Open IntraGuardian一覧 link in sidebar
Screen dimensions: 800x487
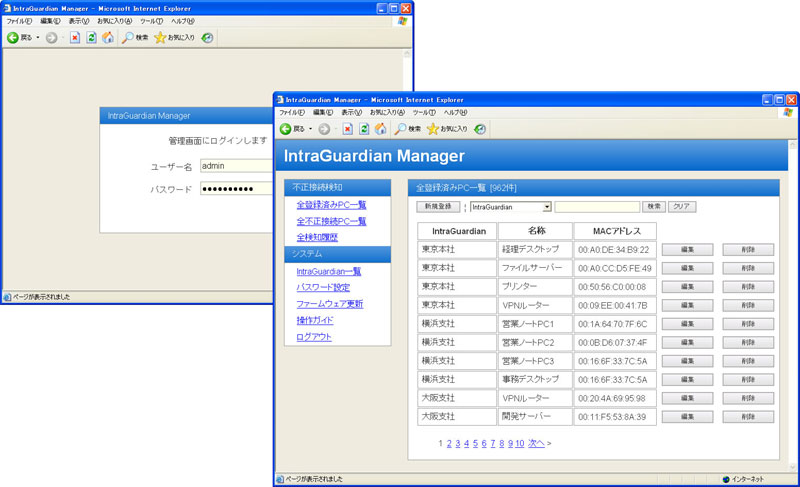point(329,272)
